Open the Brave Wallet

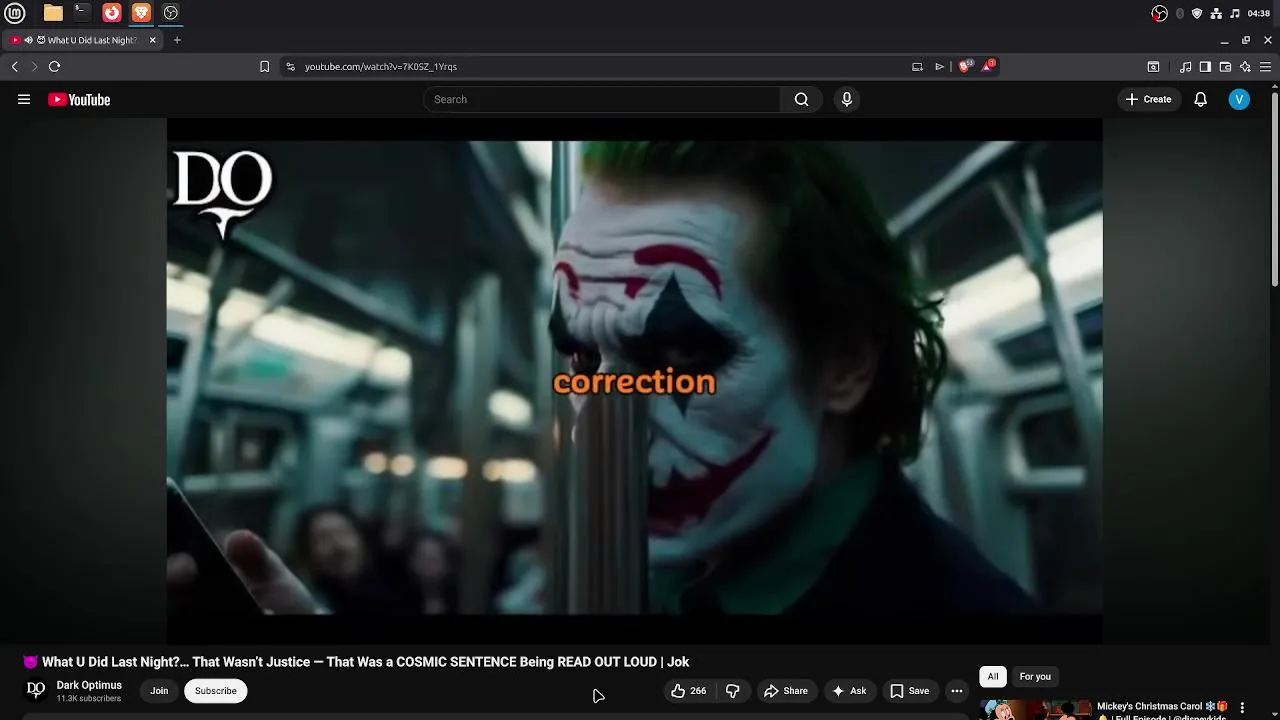(1225, 66)
